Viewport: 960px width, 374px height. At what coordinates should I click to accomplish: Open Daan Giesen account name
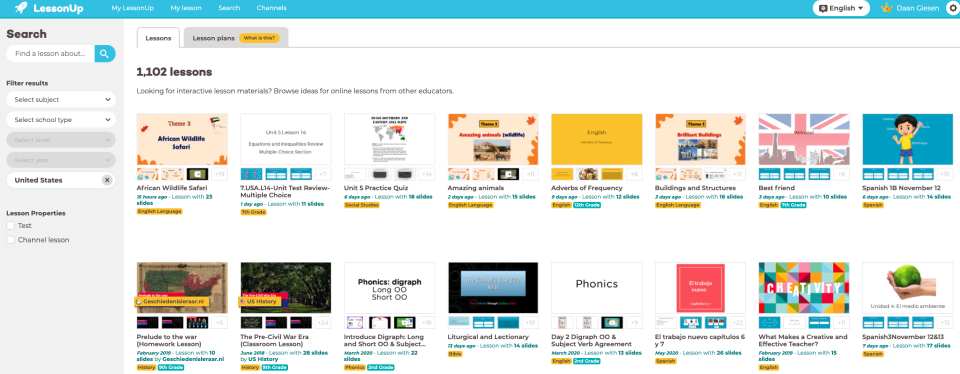917,9
